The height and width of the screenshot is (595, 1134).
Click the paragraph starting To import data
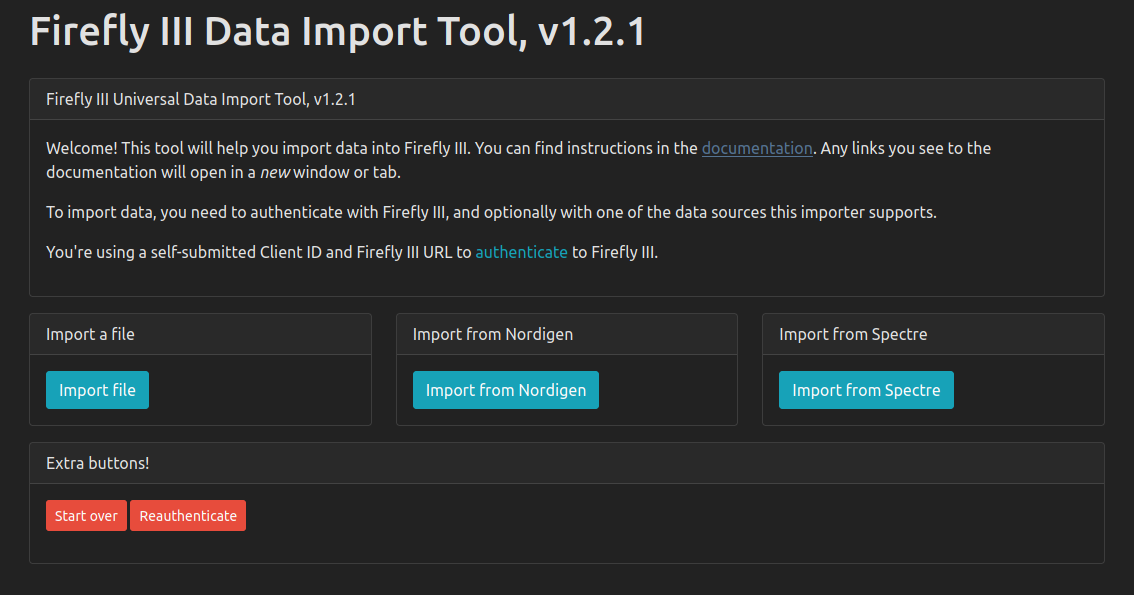[491, 213]
